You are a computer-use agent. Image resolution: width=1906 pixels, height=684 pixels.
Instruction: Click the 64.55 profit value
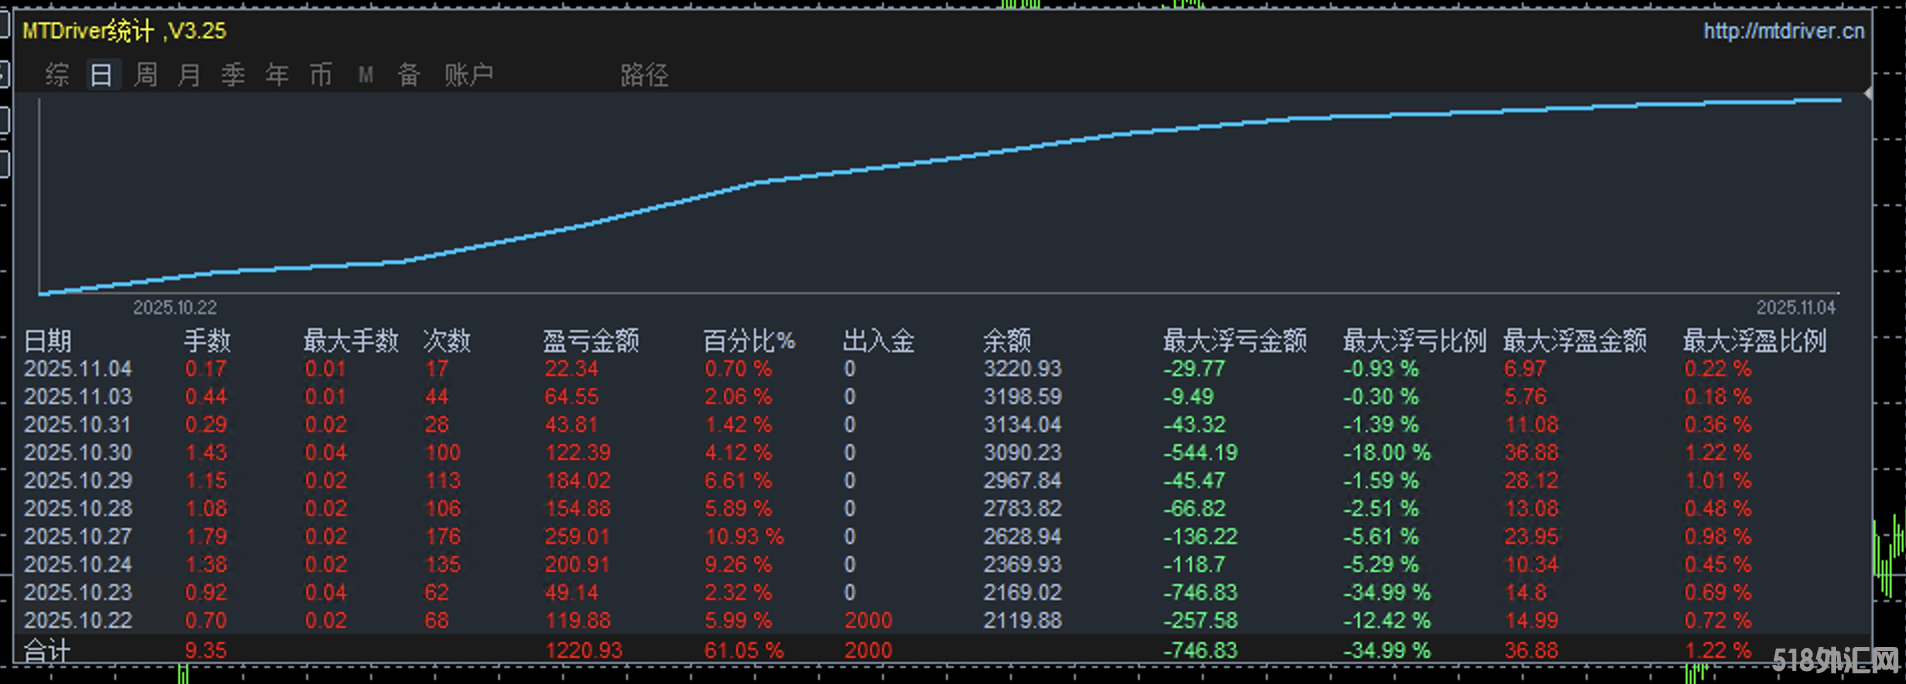pos(571,397)
